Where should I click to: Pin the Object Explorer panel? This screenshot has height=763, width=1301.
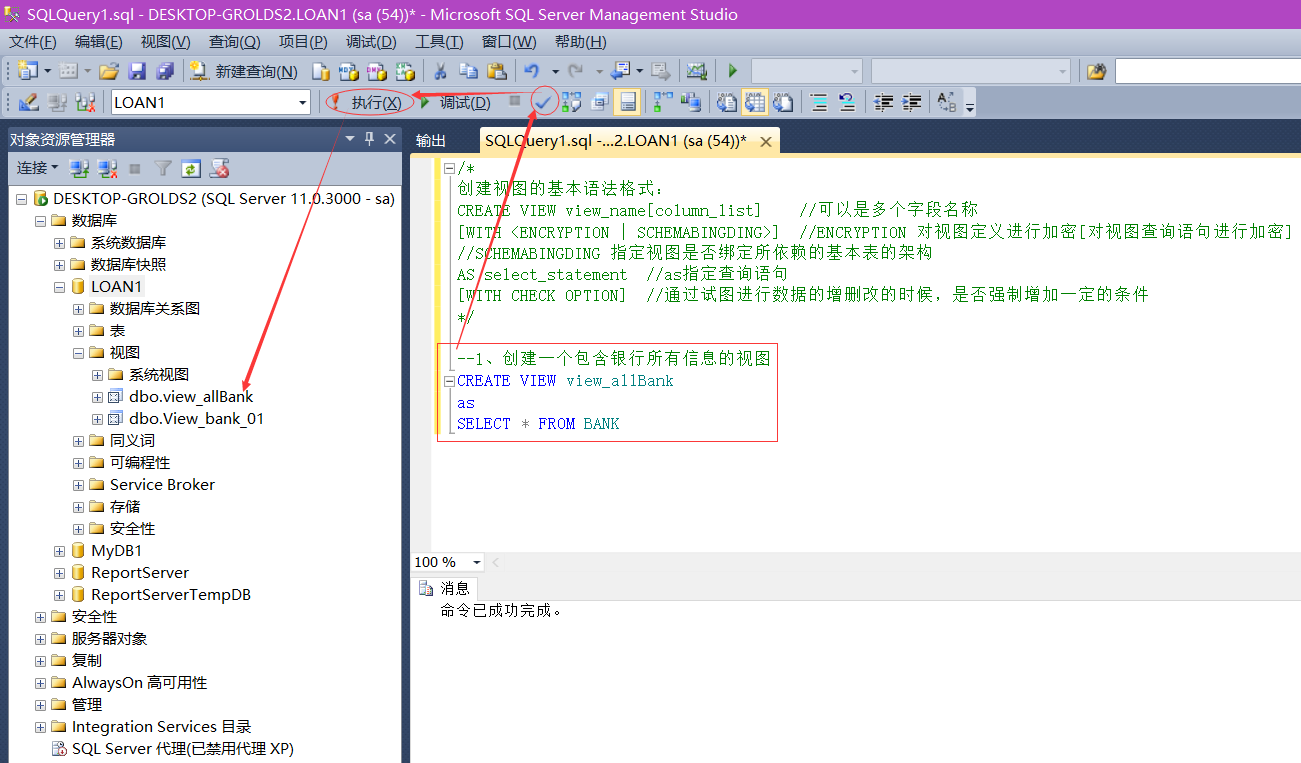369,138
